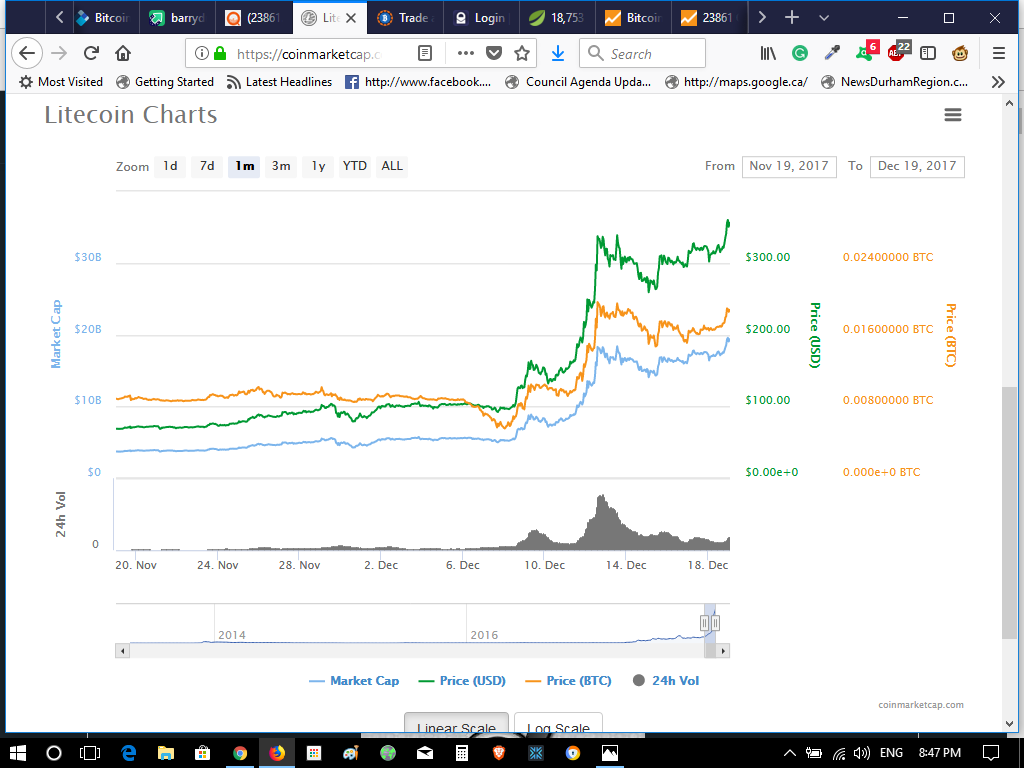
Task: Show site information for coinmarketcap
Action: click(201, 54)
